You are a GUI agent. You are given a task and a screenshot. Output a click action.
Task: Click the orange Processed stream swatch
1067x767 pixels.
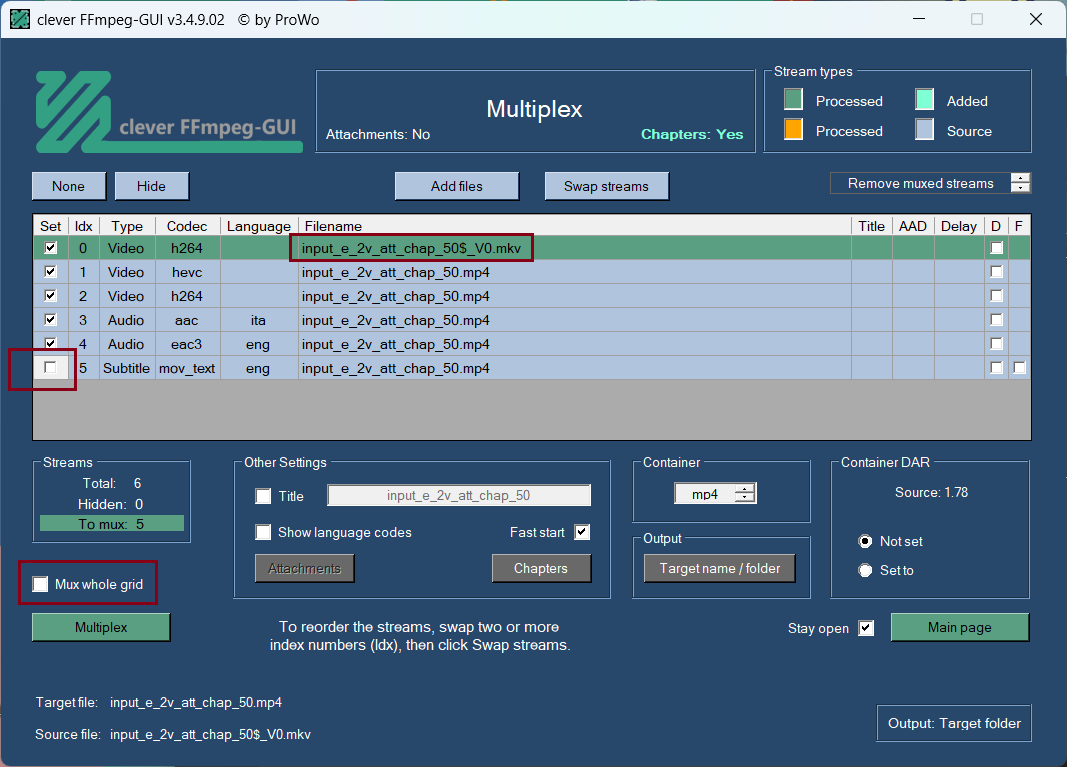(793, 130)
